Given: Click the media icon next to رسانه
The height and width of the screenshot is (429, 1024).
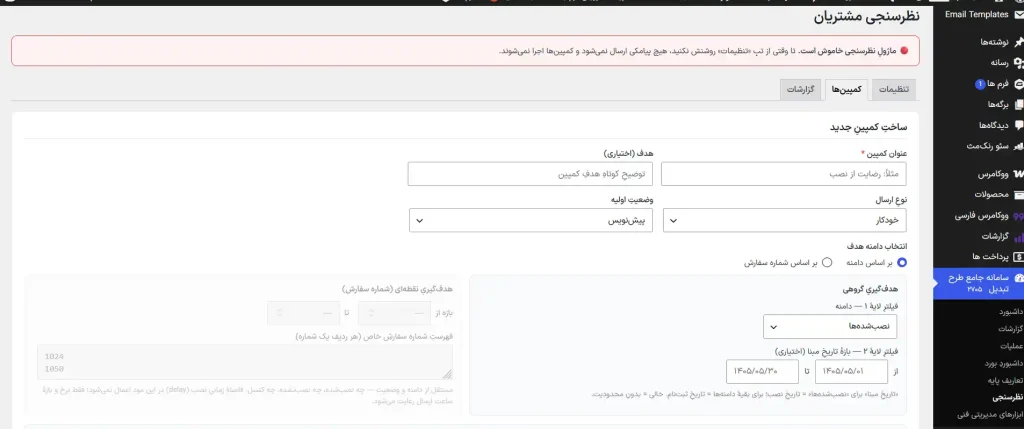Looking at the screenshot, I should tap(1018, 63).
